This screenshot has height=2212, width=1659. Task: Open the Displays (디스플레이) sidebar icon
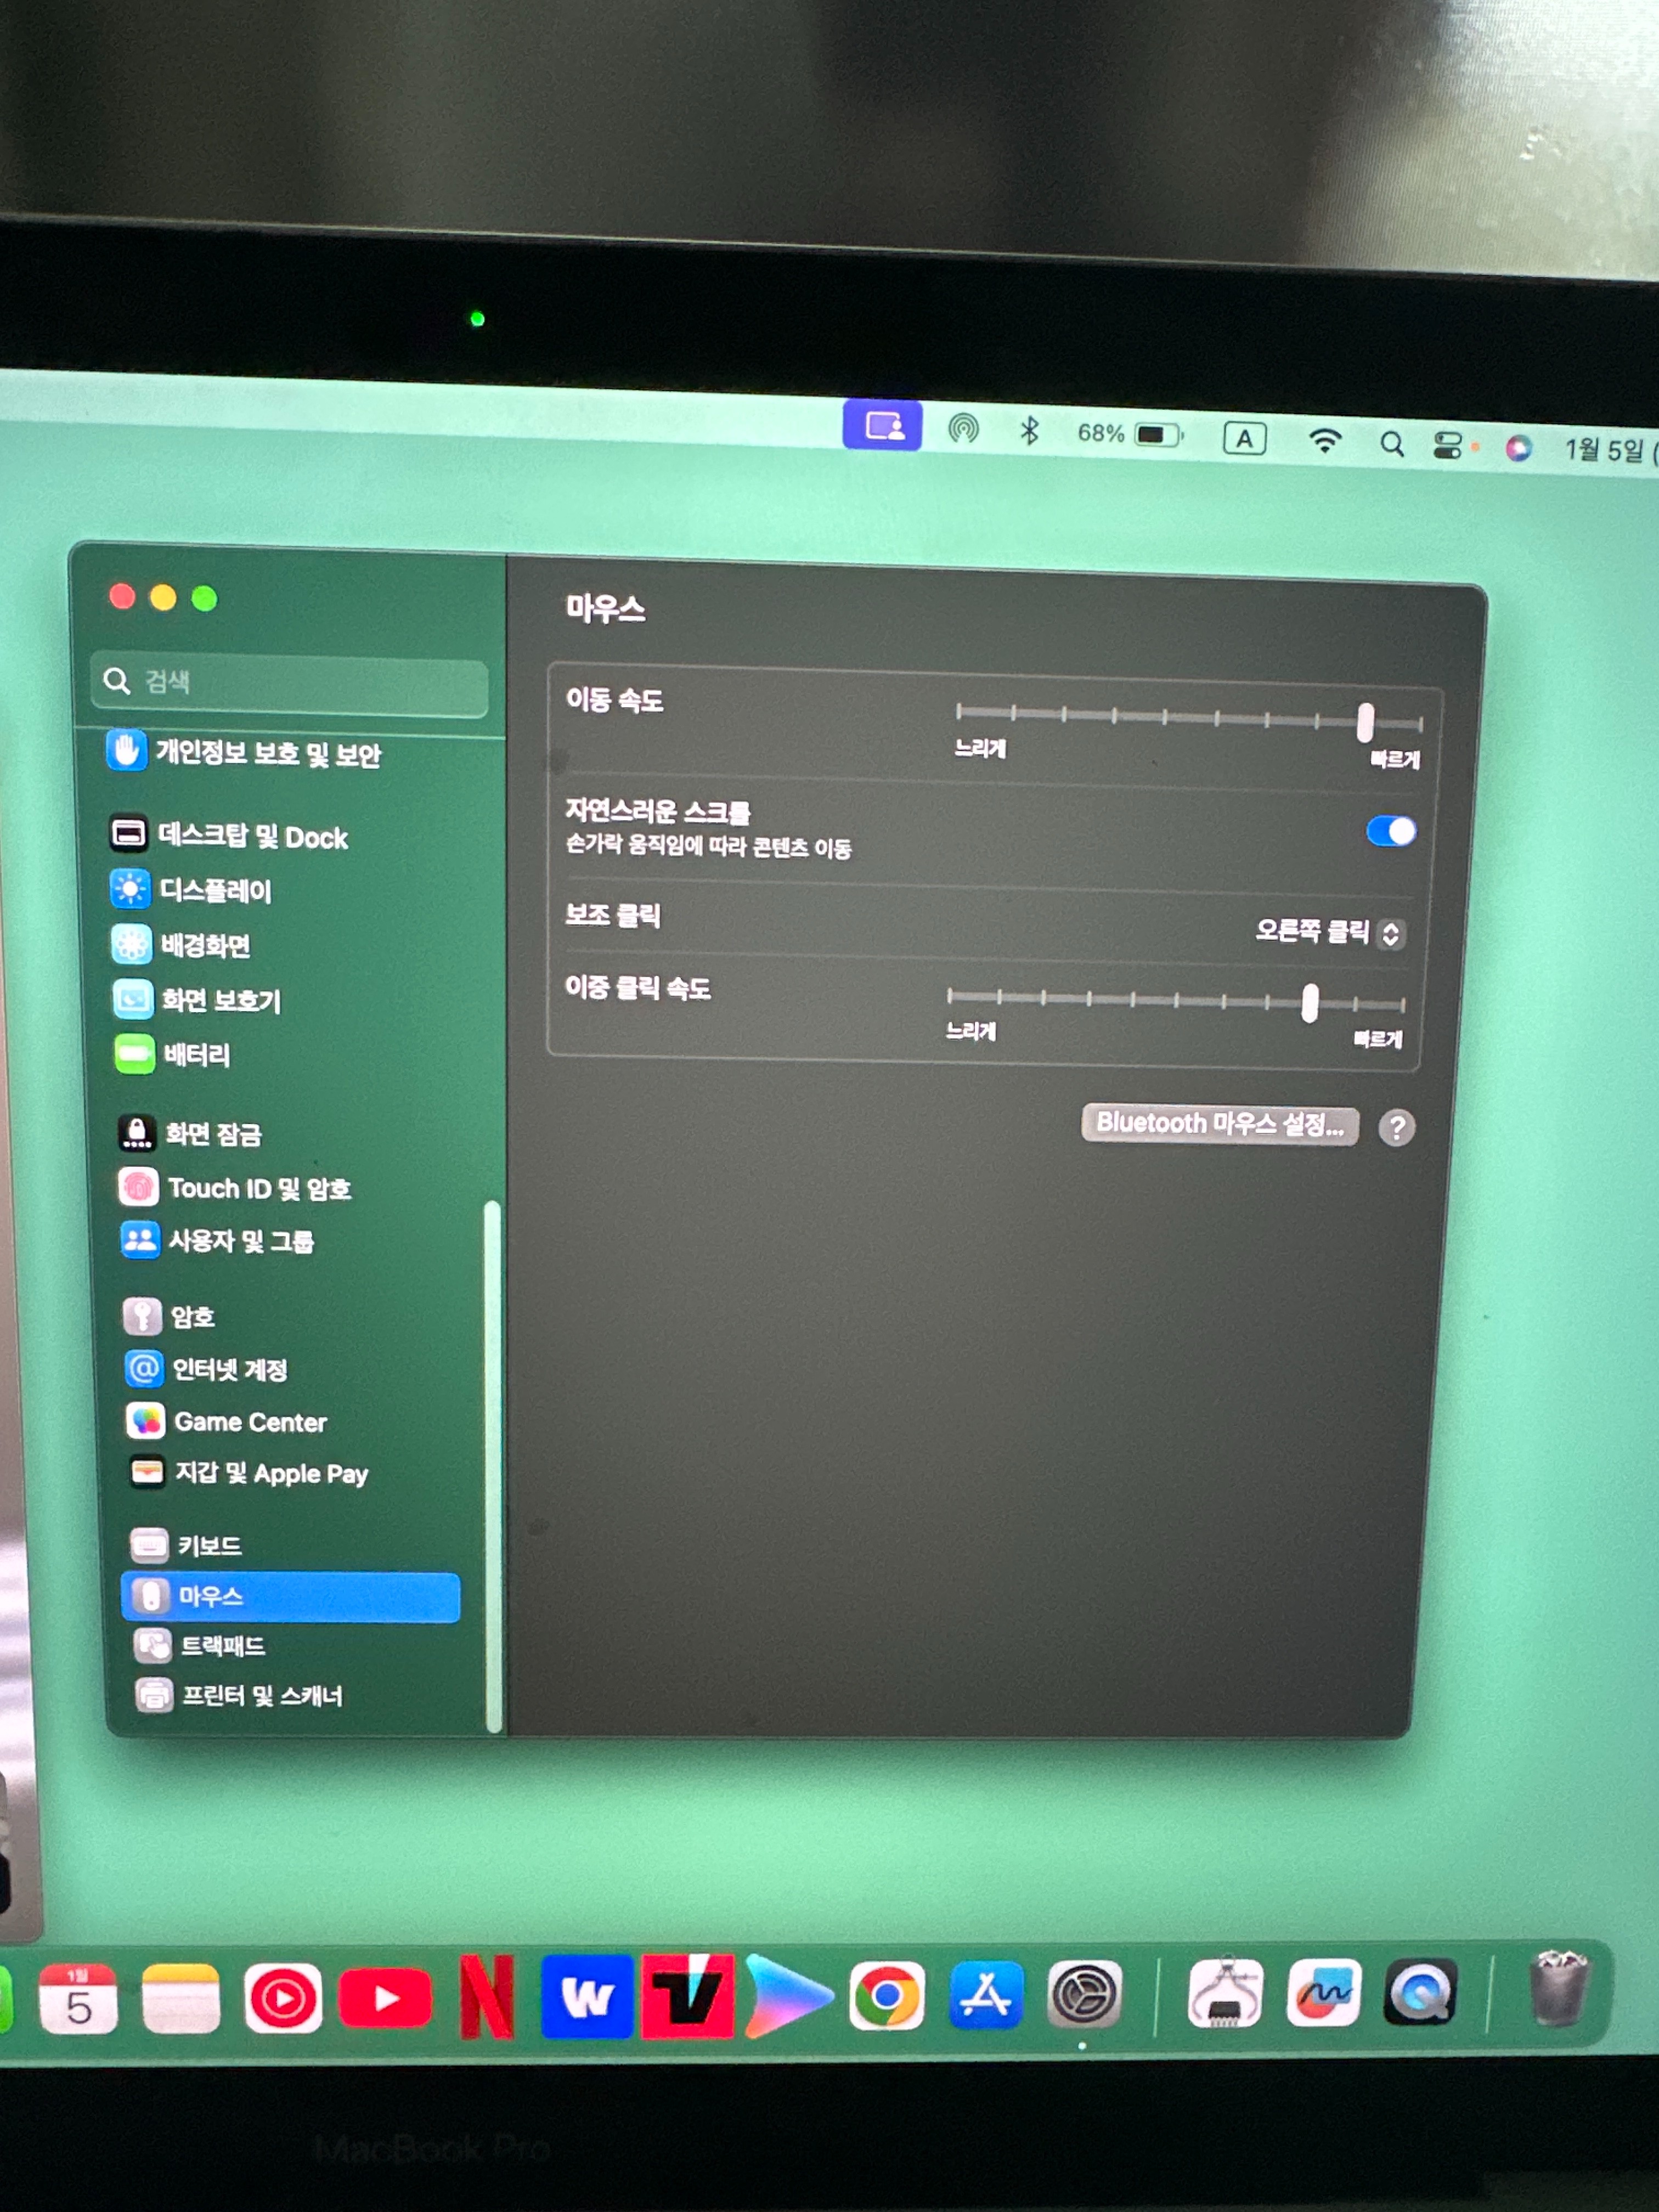130,889
